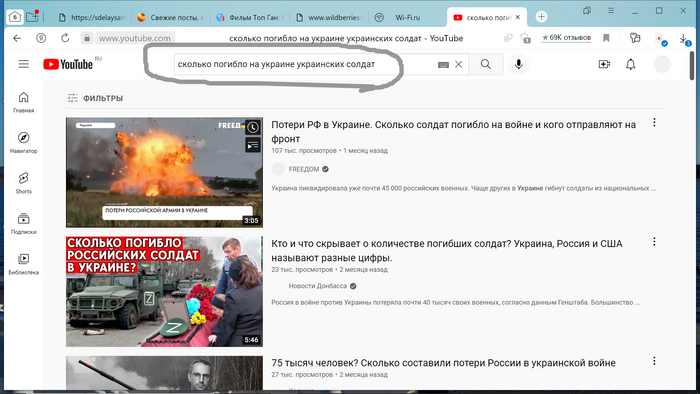The height and width of the screenshot is (394, 700).
Task: Open the YouTube hamburger guide menu
Action: tap(24, 64)
